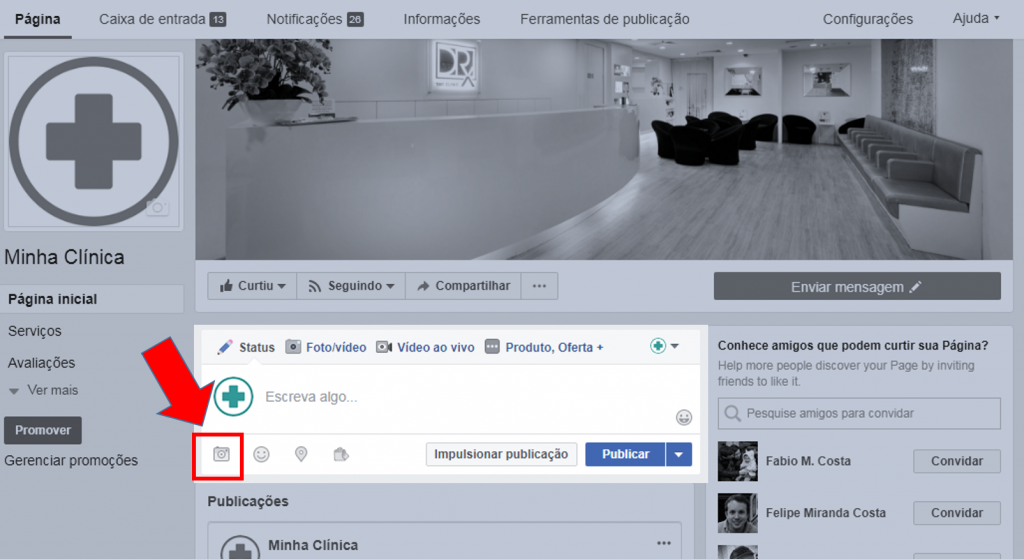Image resolution: width=1024 pixels, height=559 pixels.
Task: Open the dropdown arrow next to Publicar
Action: pyautogui.click(x=679, y=454)
